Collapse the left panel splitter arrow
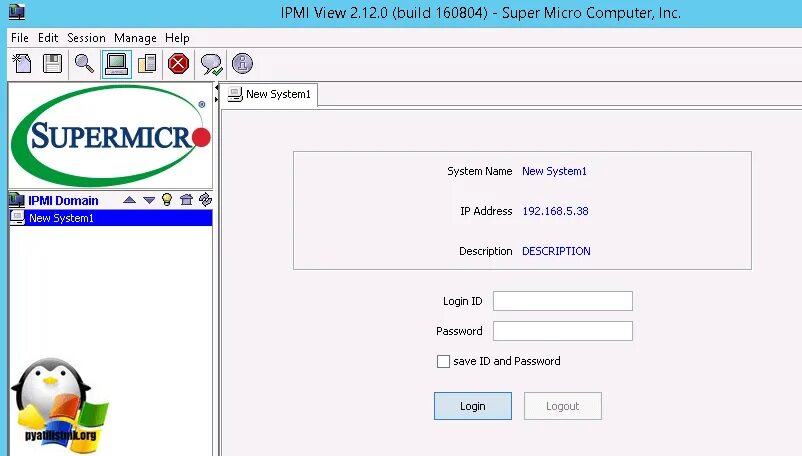802x456 pixels. 216,88
